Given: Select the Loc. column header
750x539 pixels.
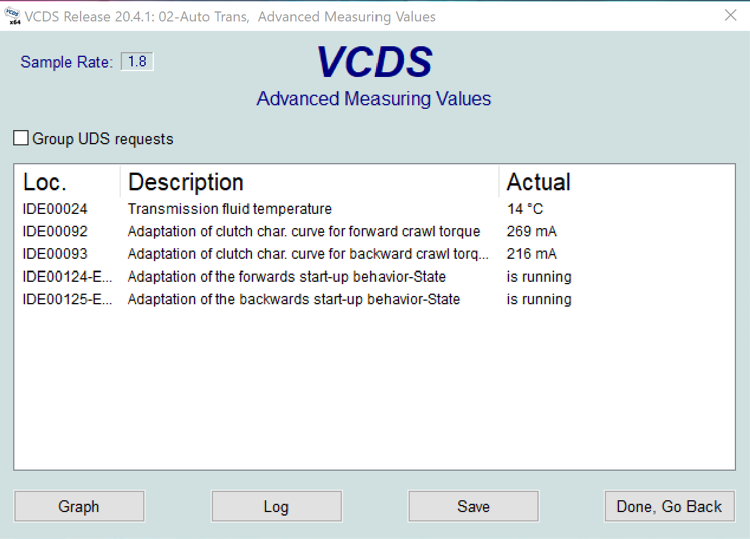Looking at the screenshot, I should (x=66, y=182).
